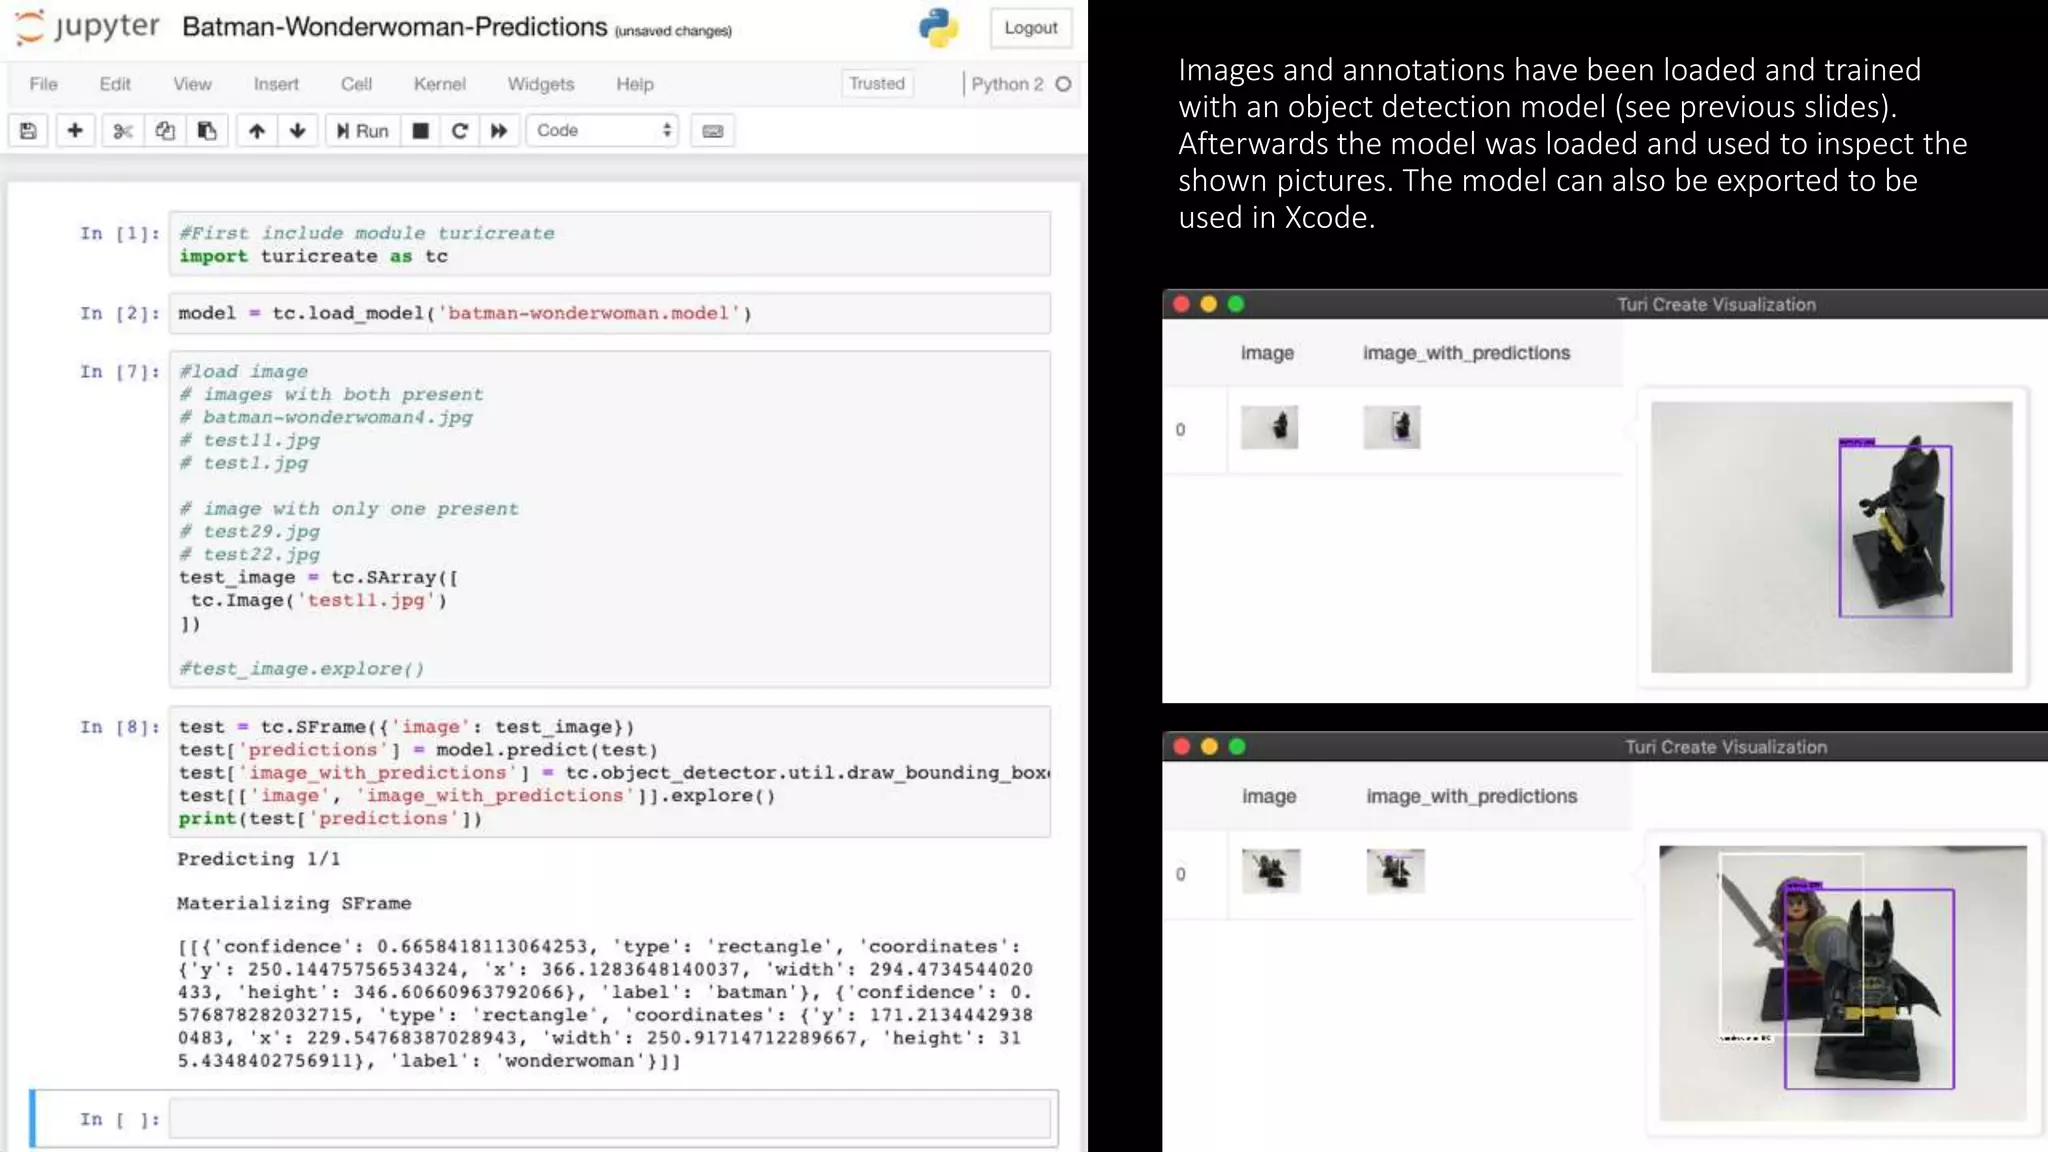Minimize the bottom Turi Create Visualization window
The width and height of the screenshot is (2048, 1152).
coord(1209,746)
